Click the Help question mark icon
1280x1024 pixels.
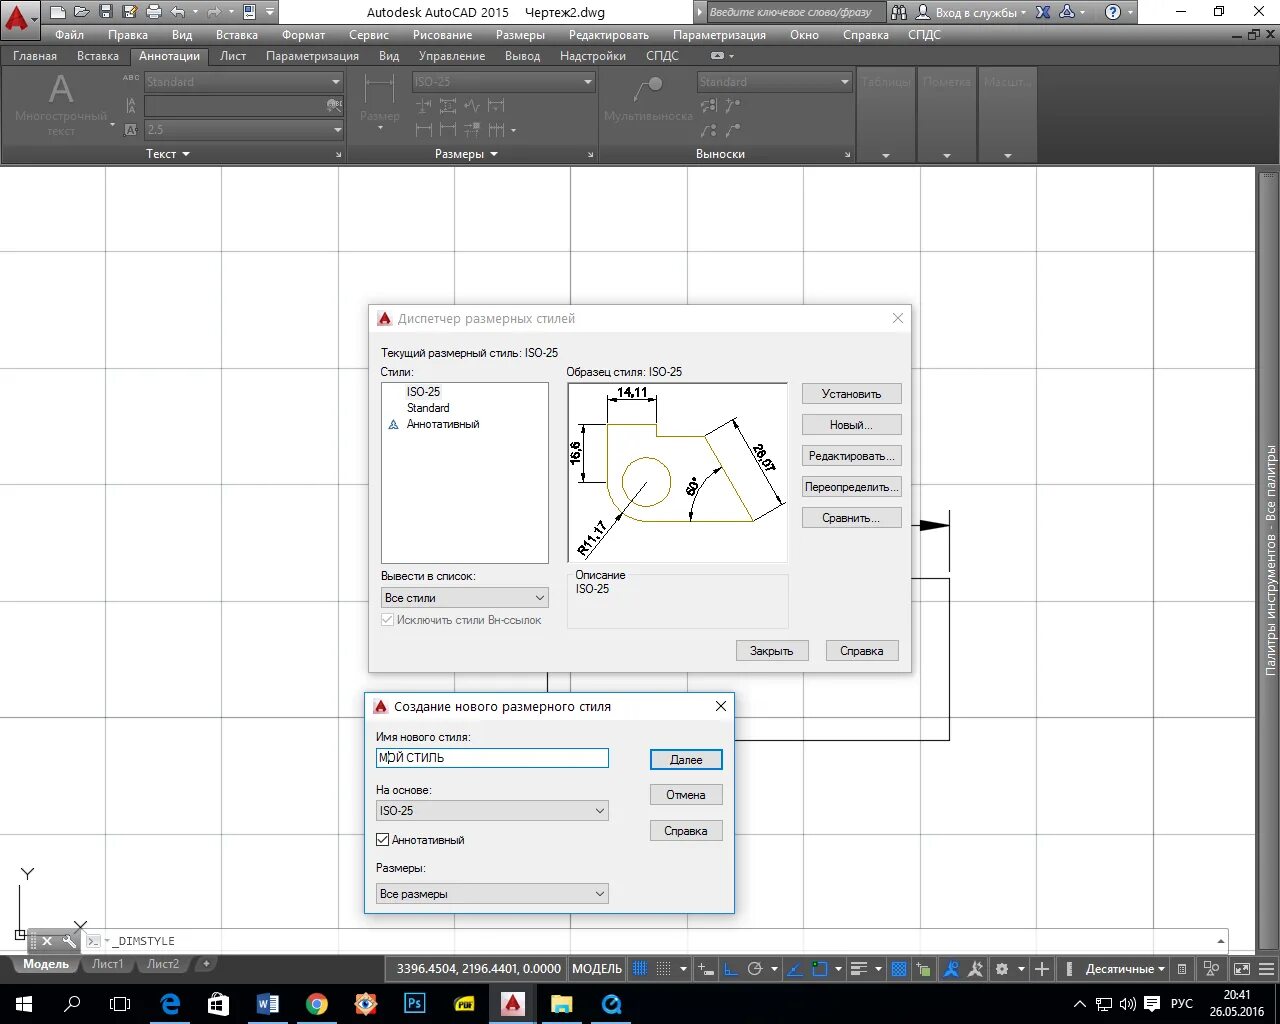coord(1113,12)
